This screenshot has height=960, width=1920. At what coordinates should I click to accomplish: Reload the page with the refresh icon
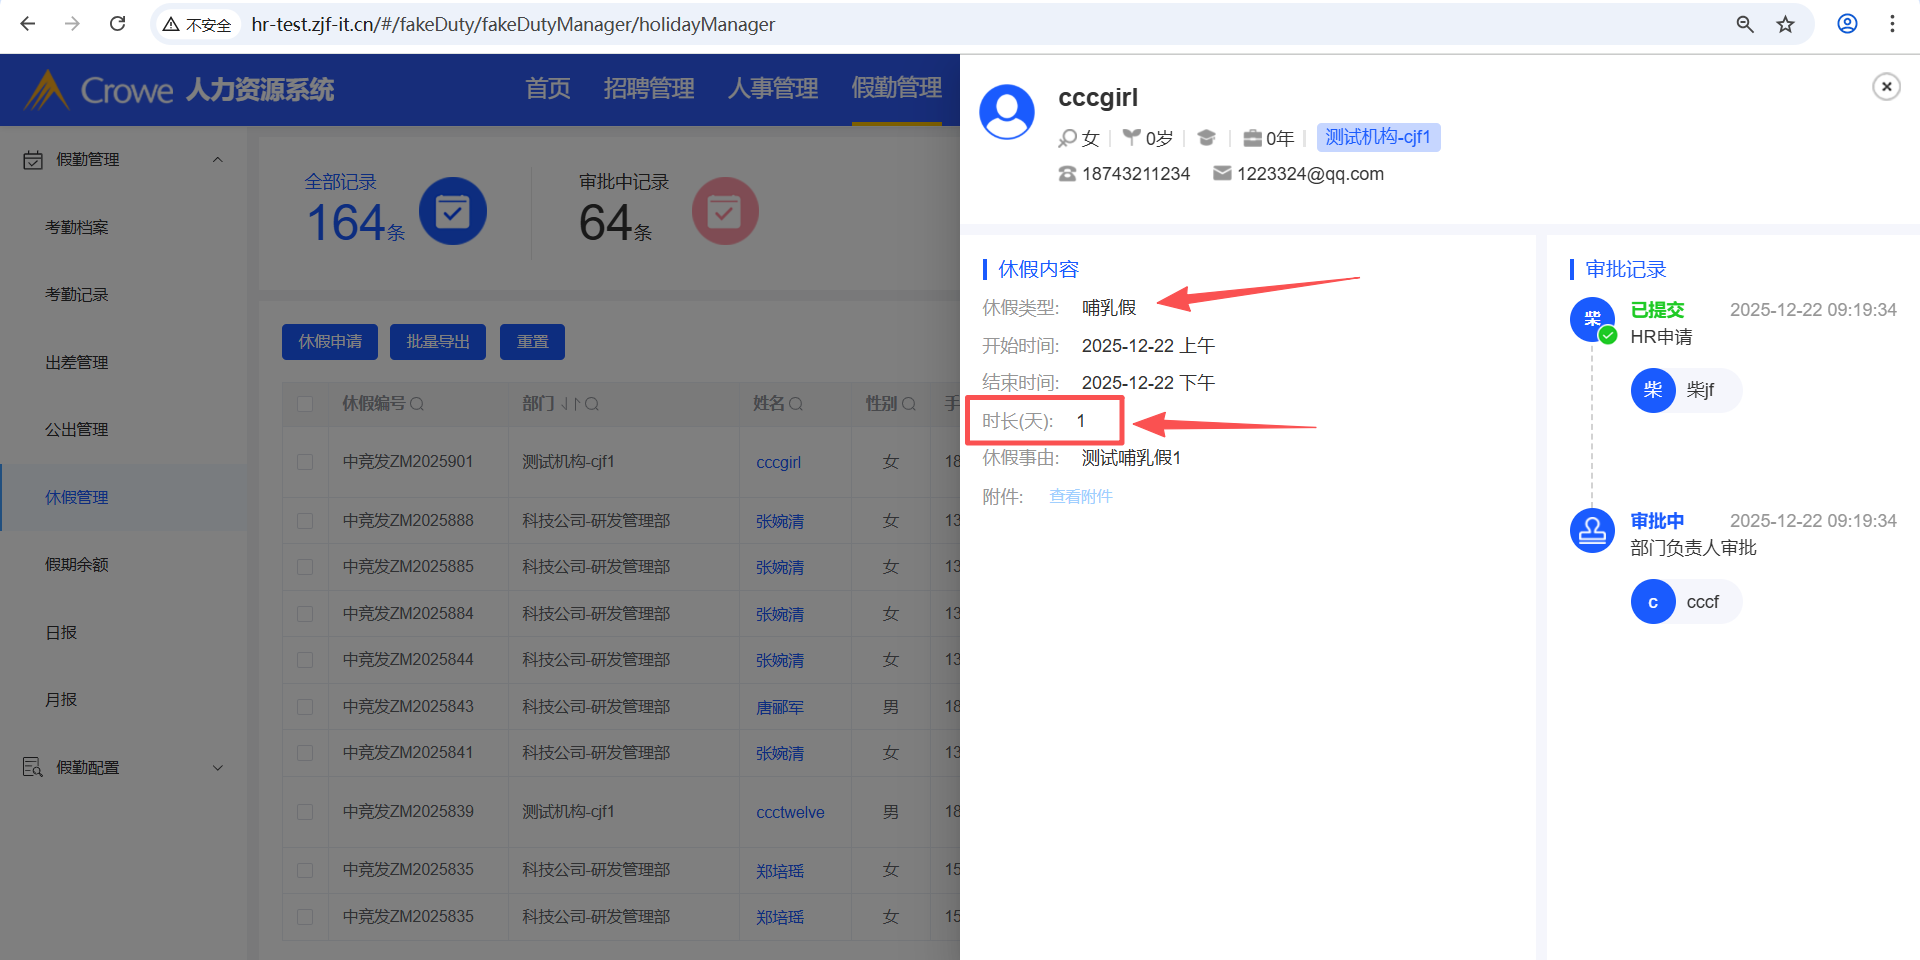117,24
